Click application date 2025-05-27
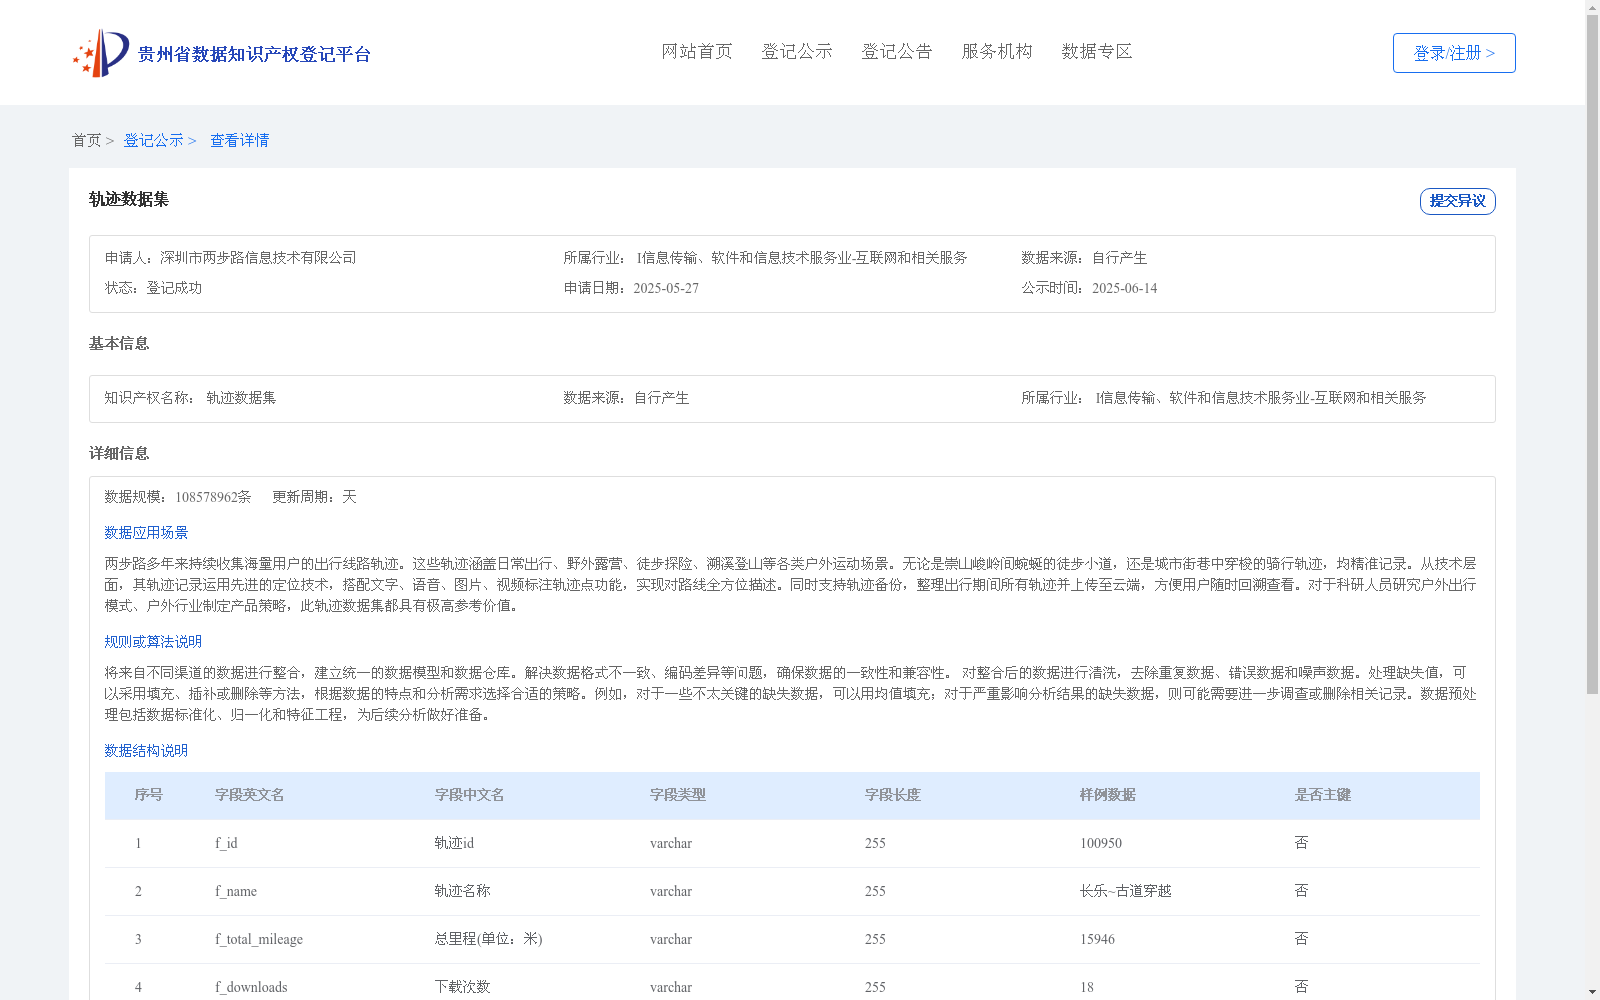 (666, 288)
